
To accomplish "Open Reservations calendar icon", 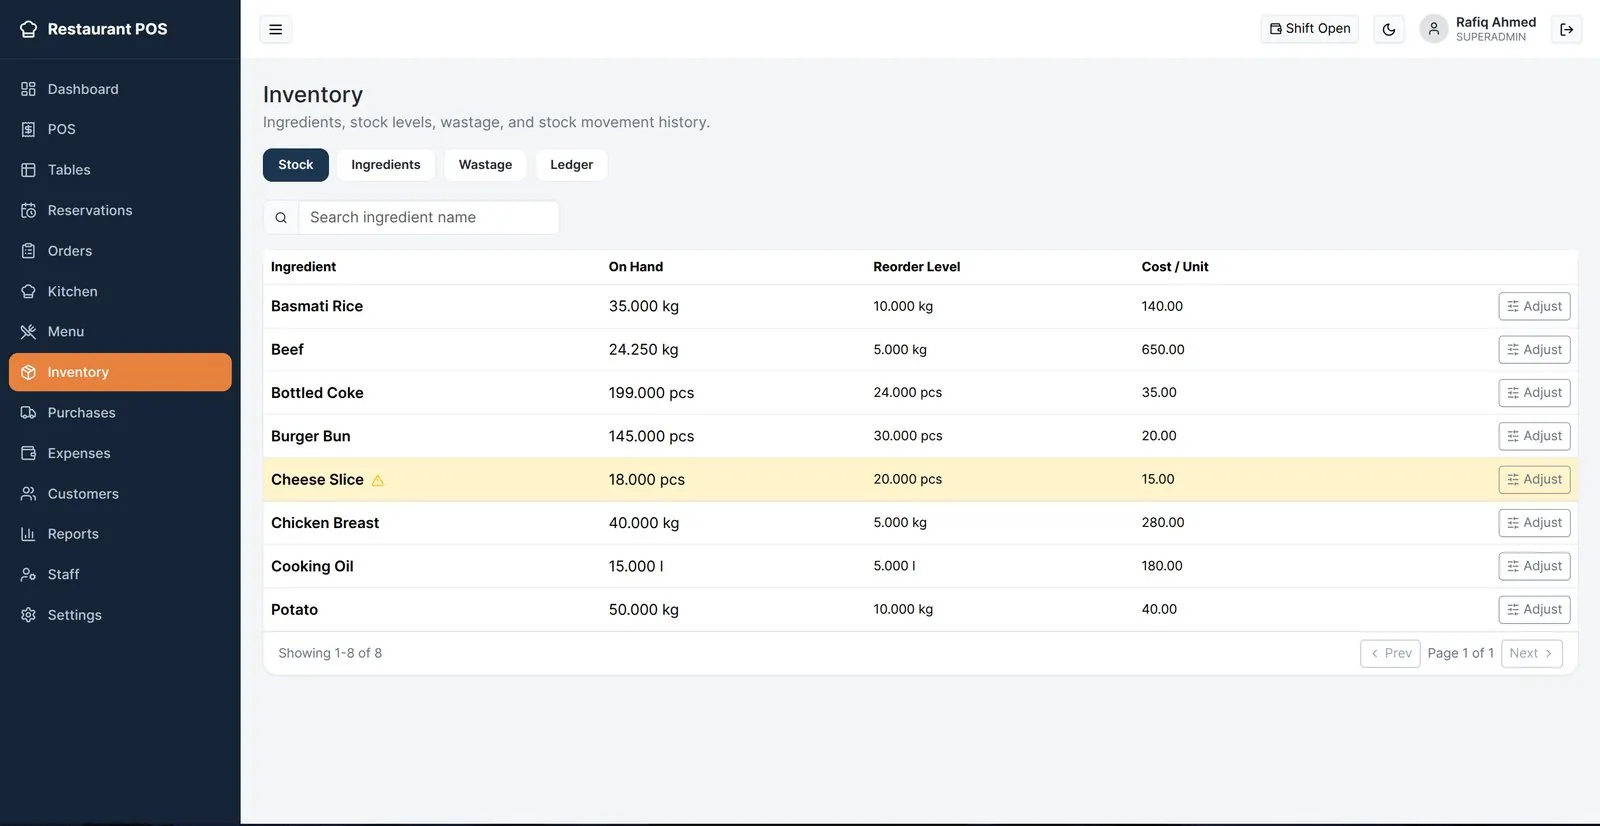I will click(28, 210).
